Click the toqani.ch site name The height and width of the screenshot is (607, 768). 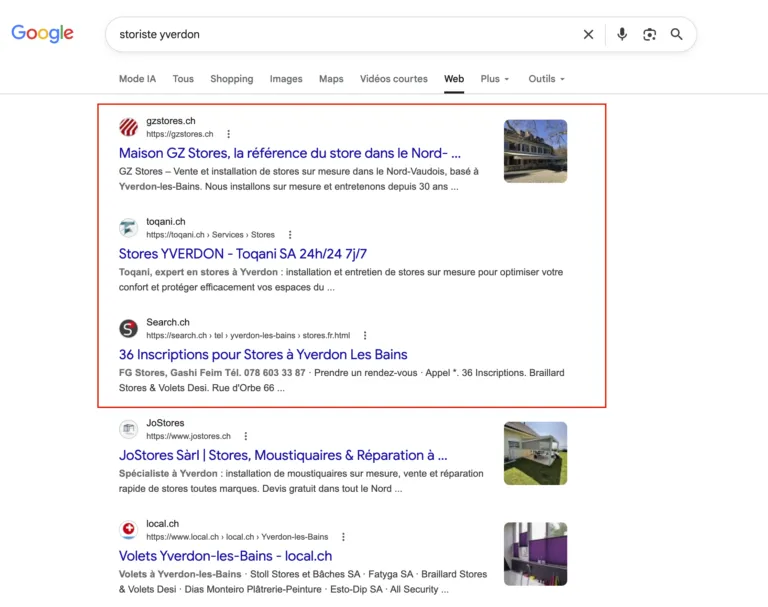(166, 221)
